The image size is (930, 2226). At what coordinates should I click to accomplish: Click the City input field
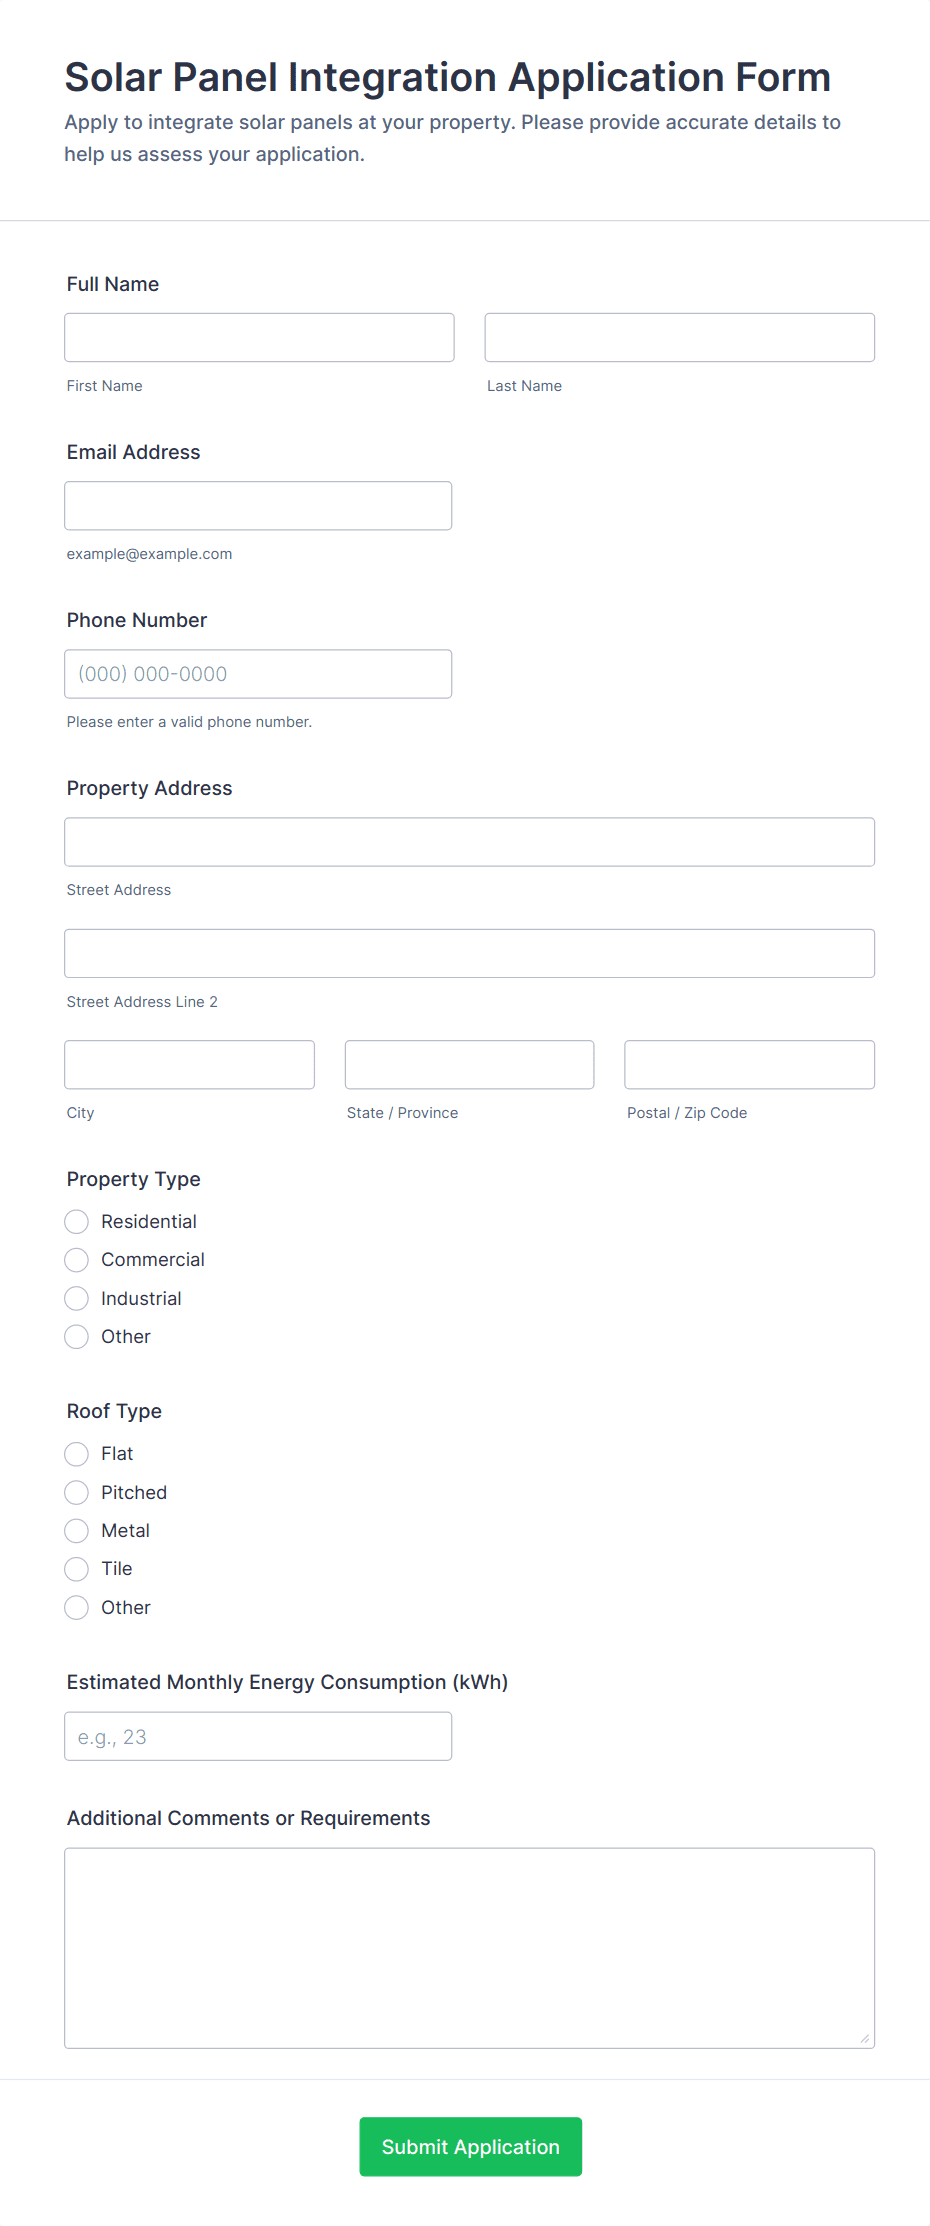[x=189, y=1064]
